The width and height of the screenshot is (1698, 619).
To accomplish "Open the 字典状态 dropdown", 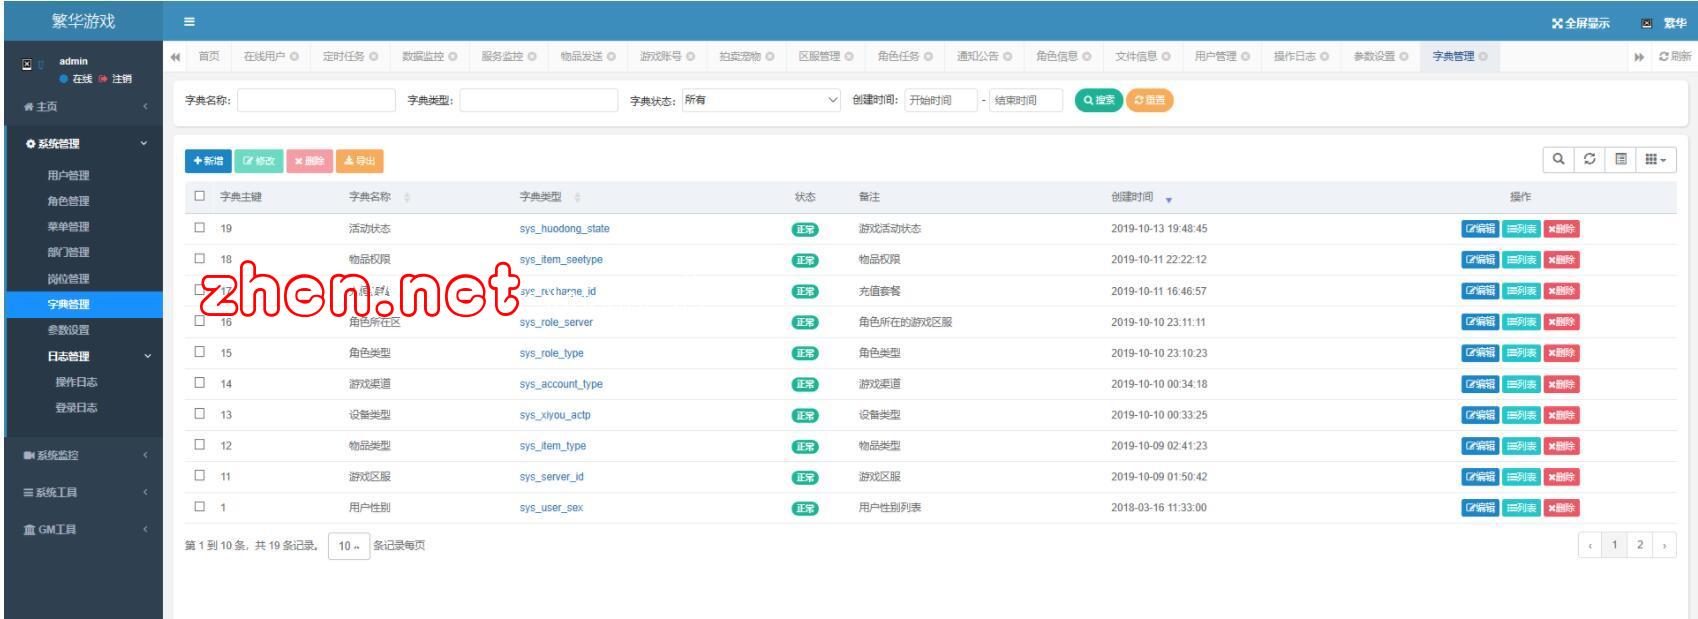I will click(761, 100).
